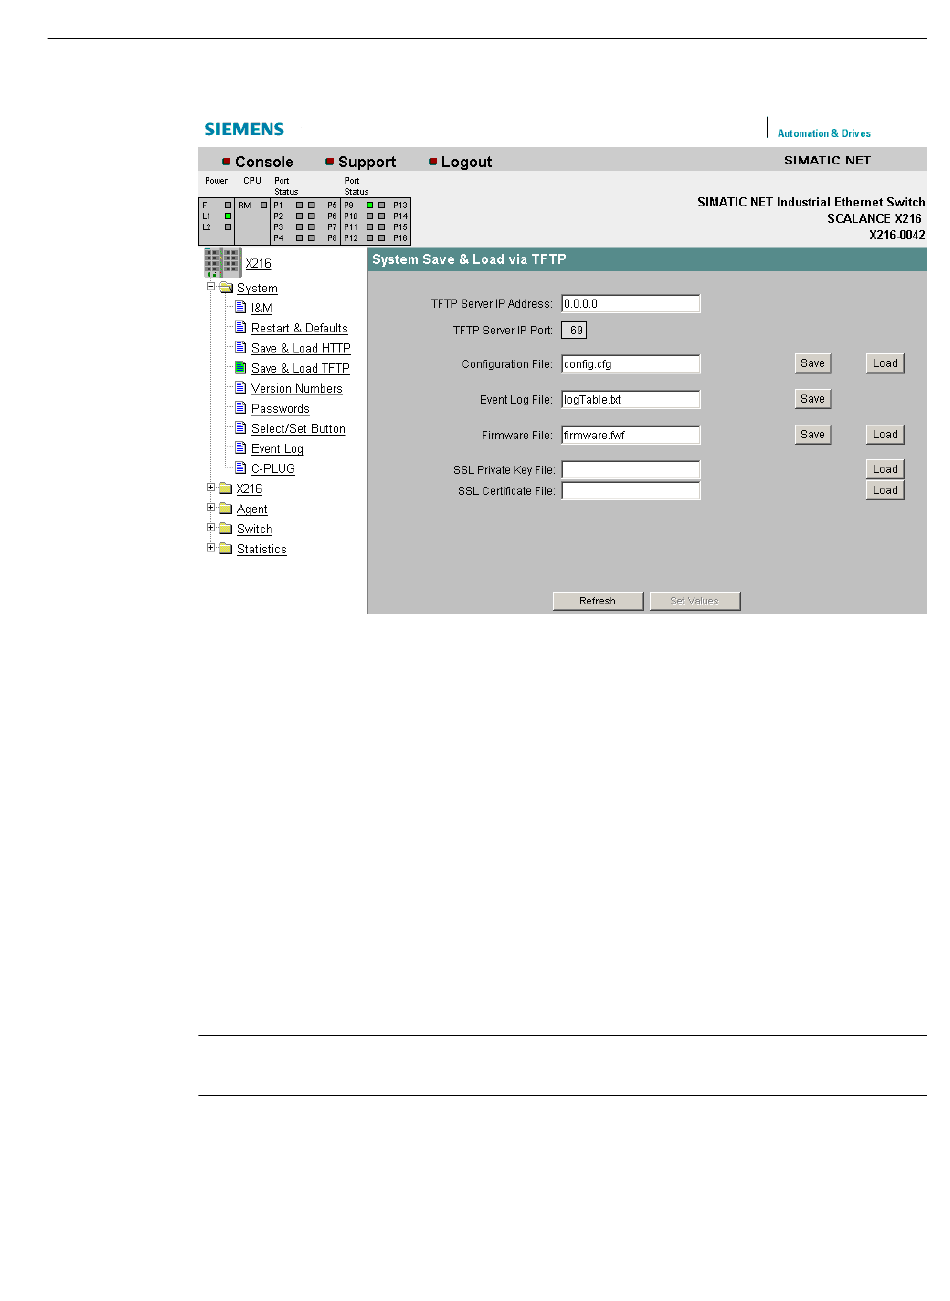The height and width of the screenshot is (1301, 950).
Task: Load the Configuration File via TFTP
Action: pos(885,363)
